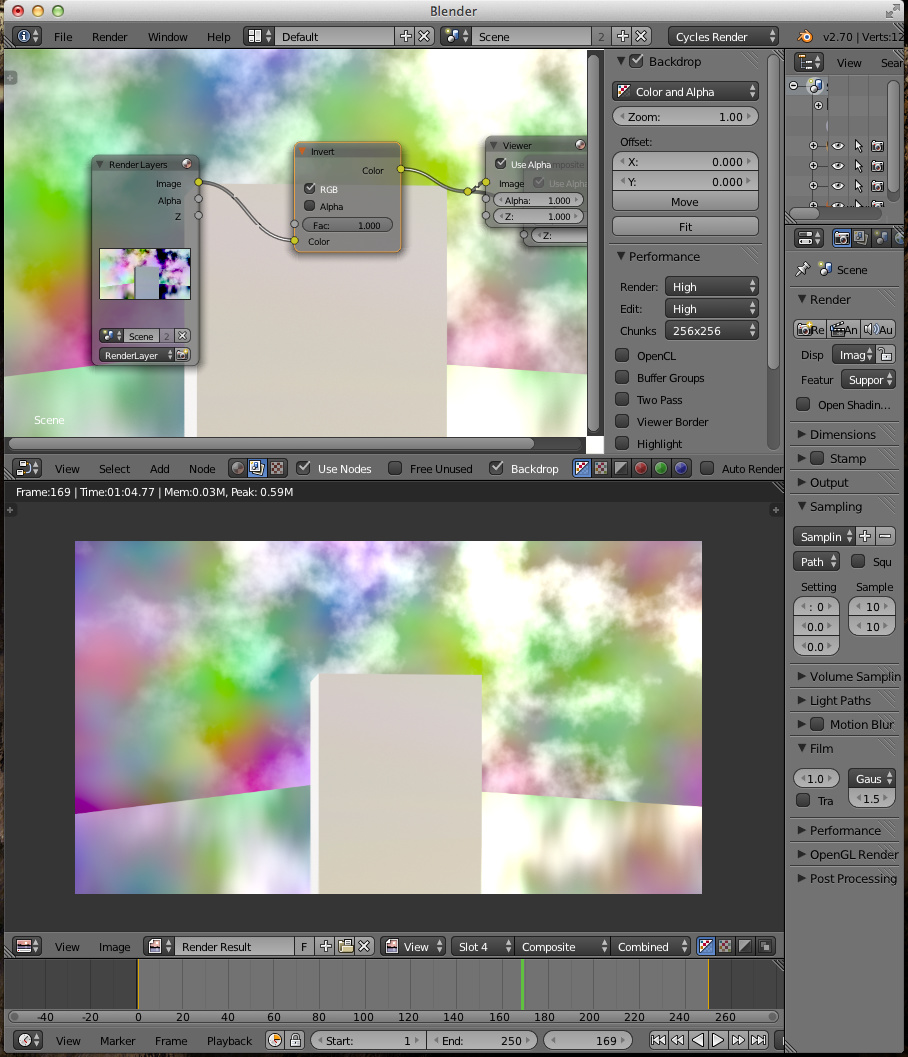Toggle lock interface icon next to Display
The height and width of the screenshot is (1057, 908).
886,355
